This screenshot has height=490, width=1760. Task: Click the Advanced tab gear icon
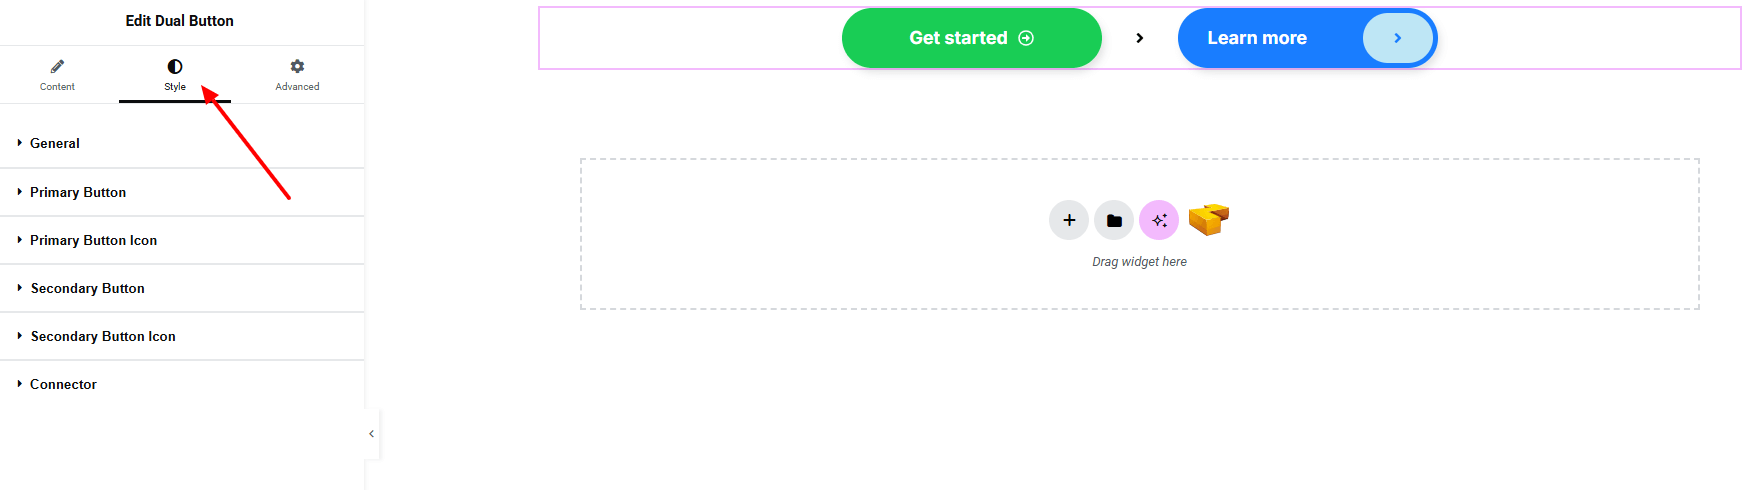(297, 67)
